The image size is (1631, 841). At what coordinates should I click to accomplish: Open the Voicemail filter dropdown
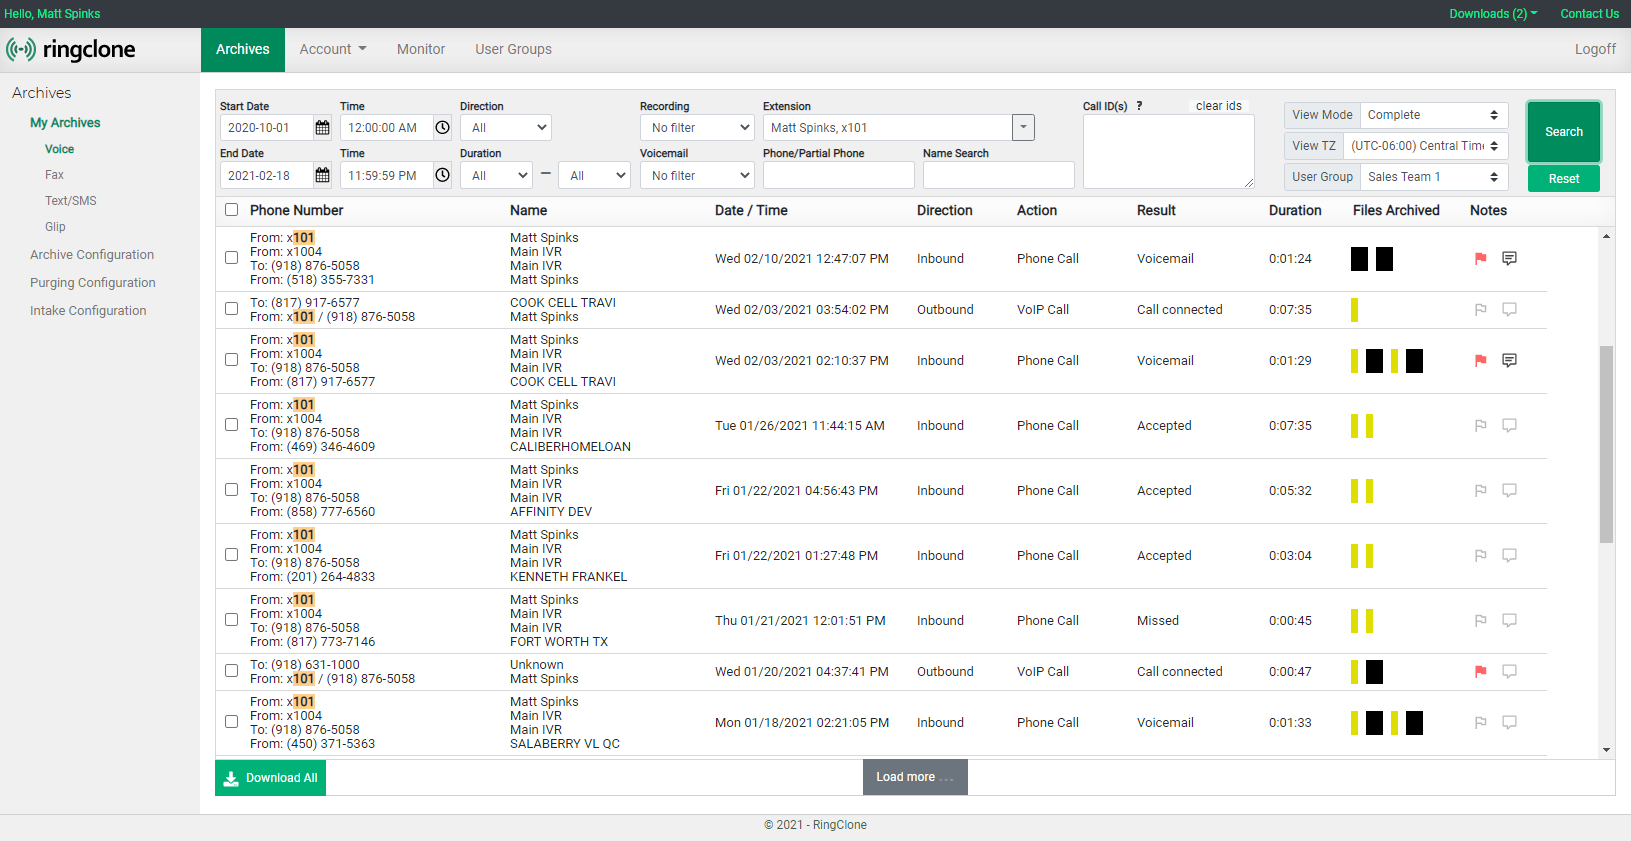[697, 175]
